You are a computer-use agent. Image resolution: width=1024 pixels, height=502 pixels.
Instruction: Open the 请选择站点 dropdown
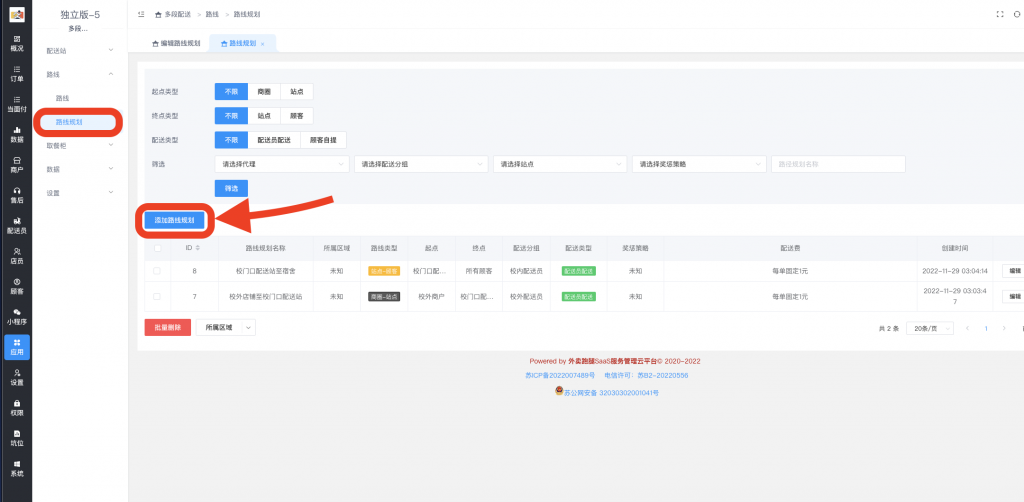click(x=560, y=164)
